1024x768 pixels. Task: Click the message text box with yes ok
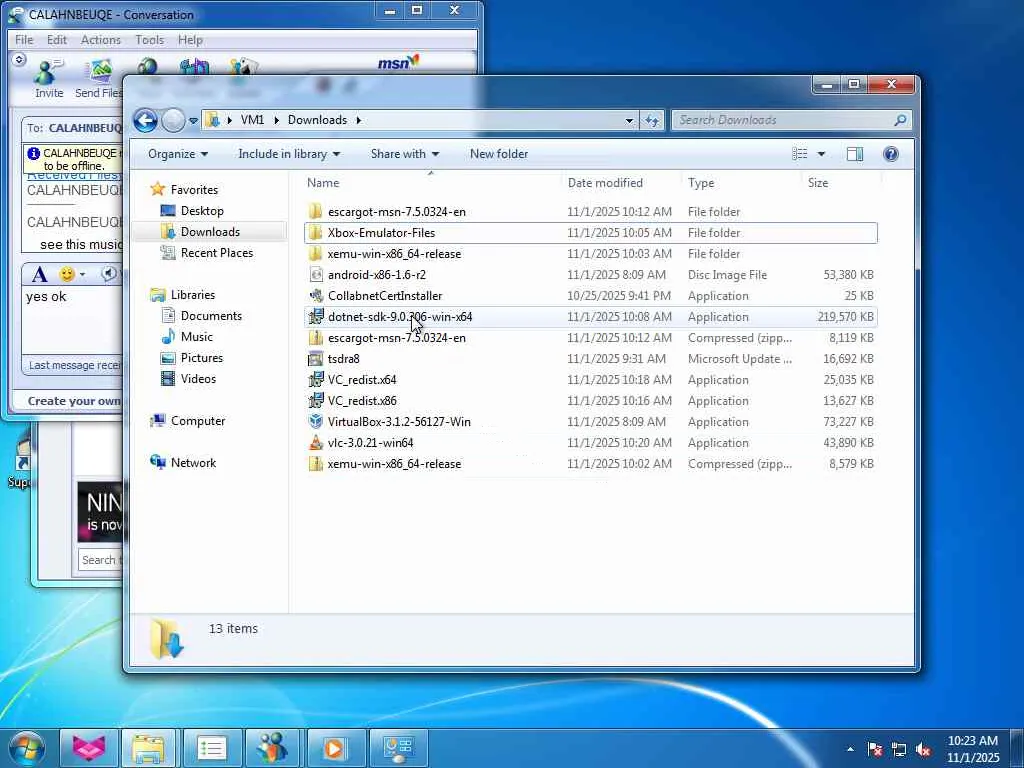pyautogui.click(x=72, y=320)
